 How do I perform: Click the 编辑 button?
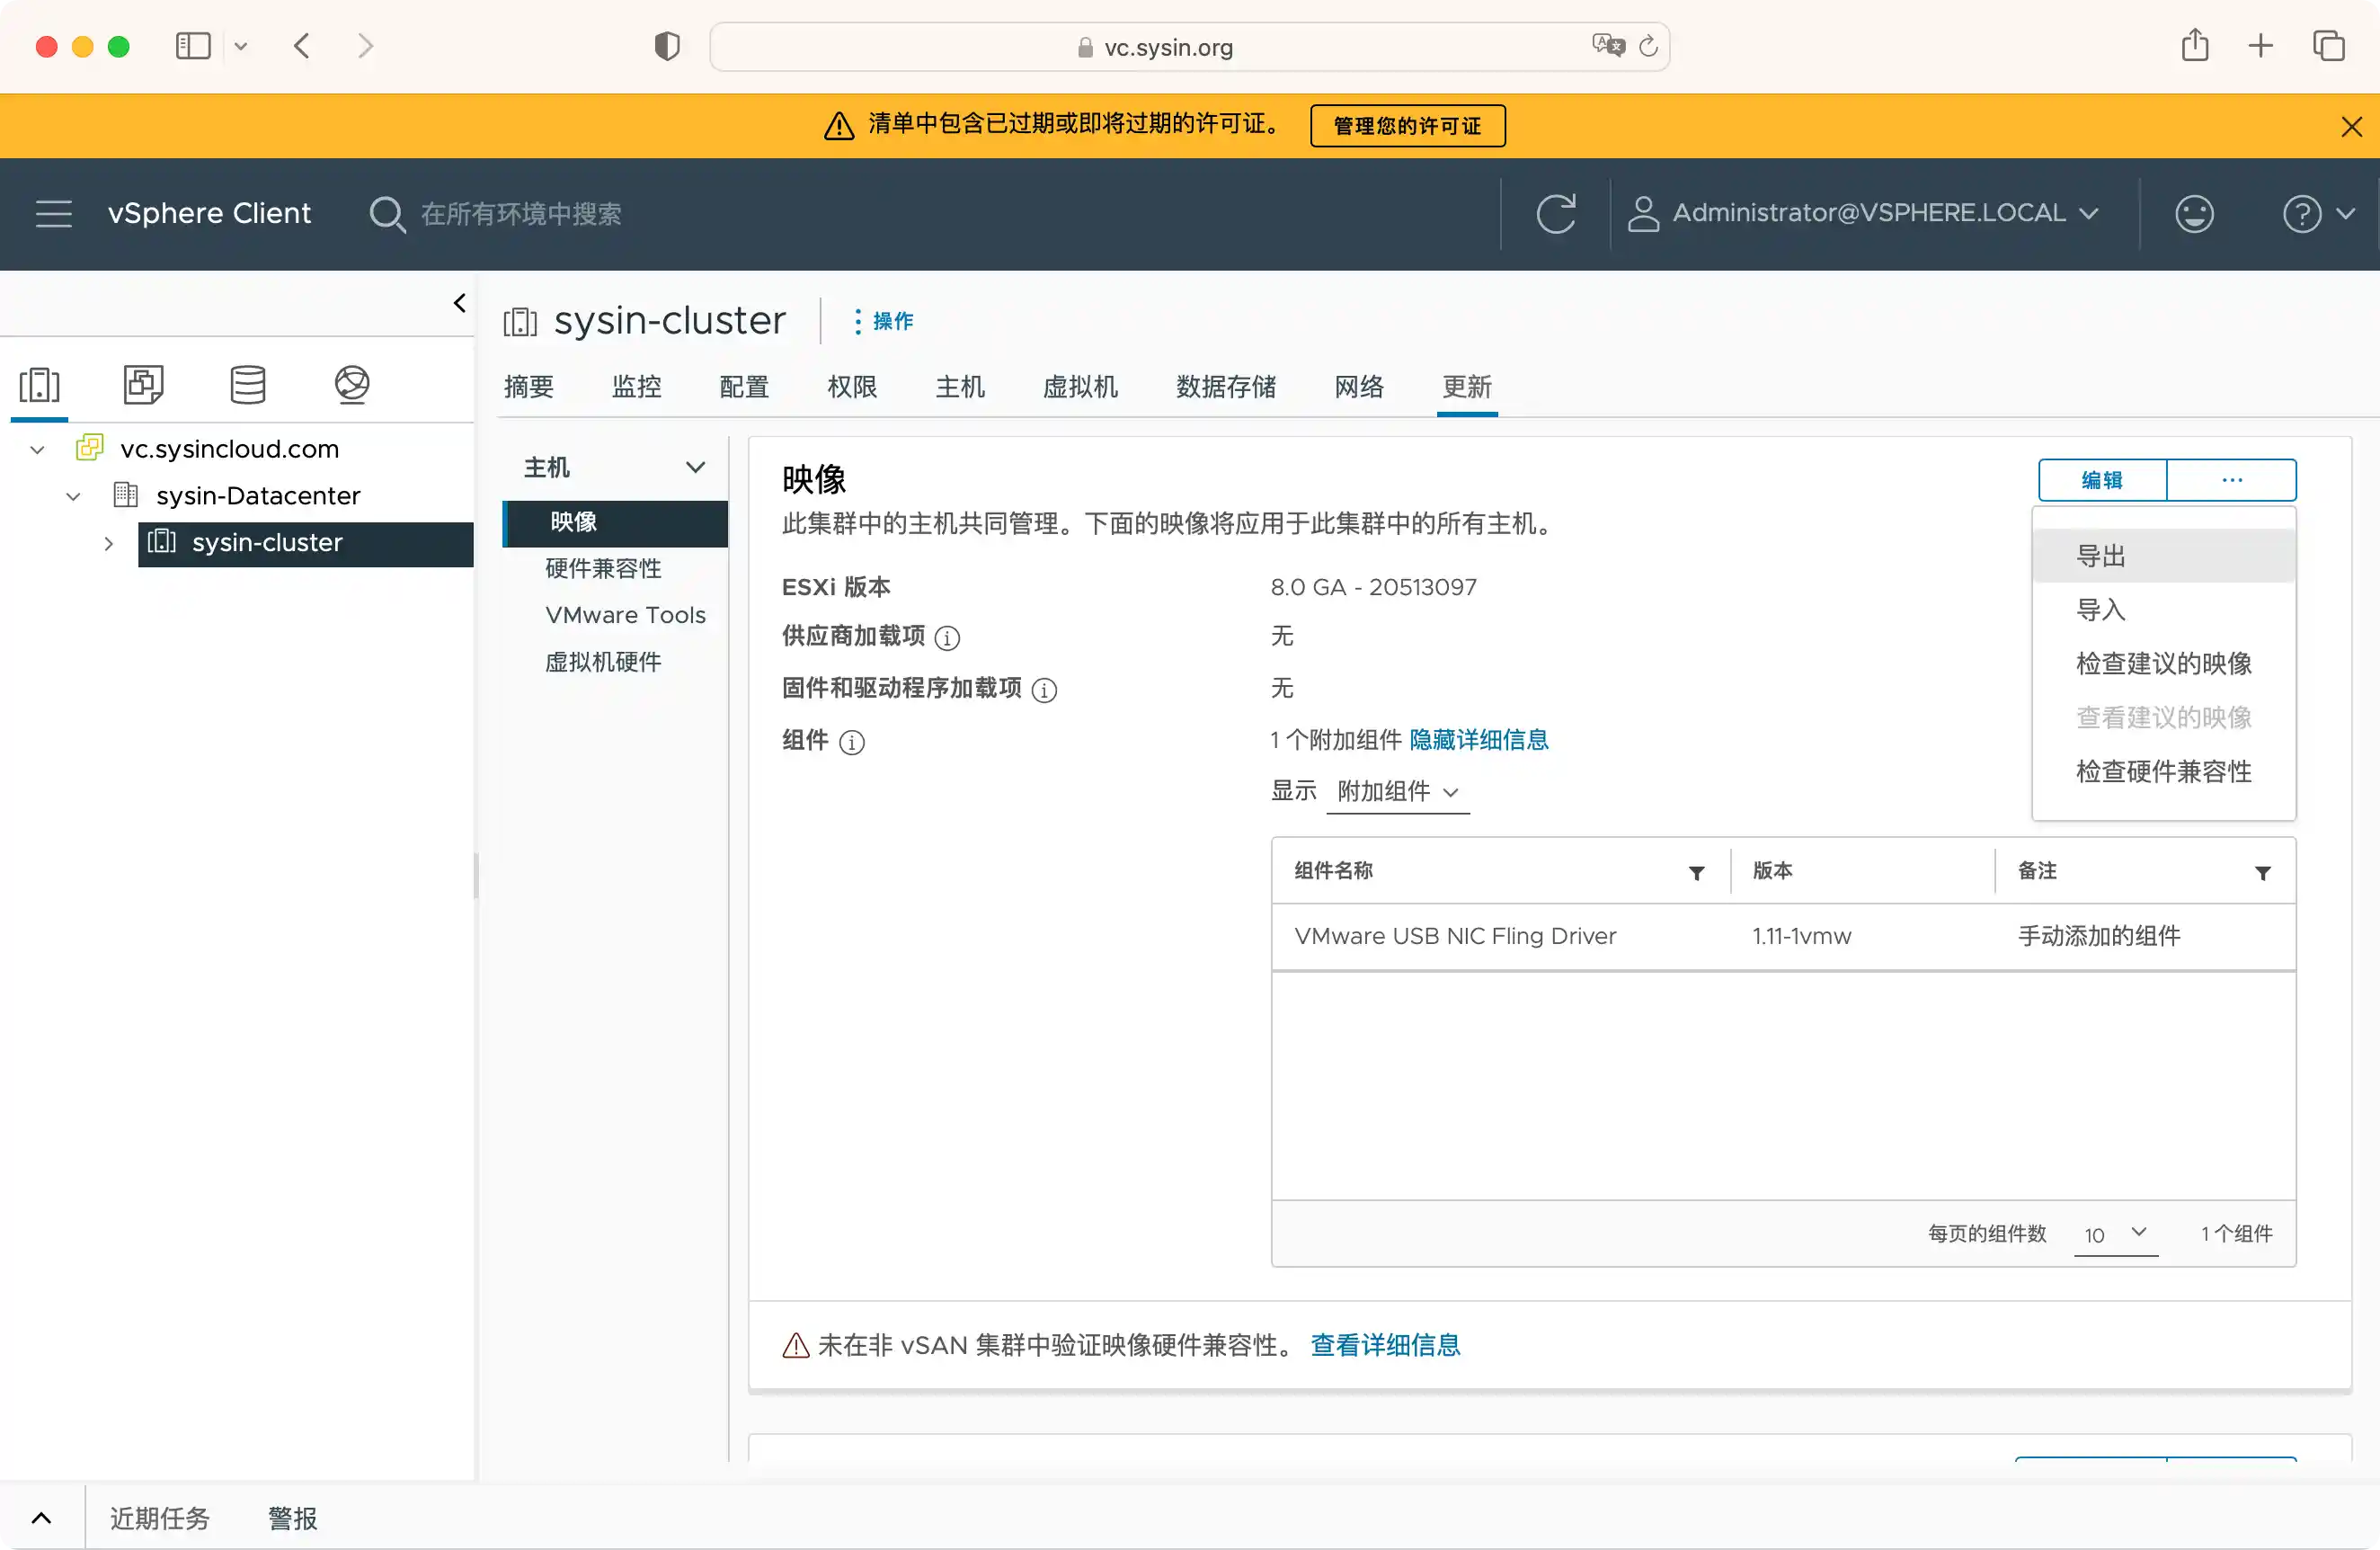[x=2102, y=480]
